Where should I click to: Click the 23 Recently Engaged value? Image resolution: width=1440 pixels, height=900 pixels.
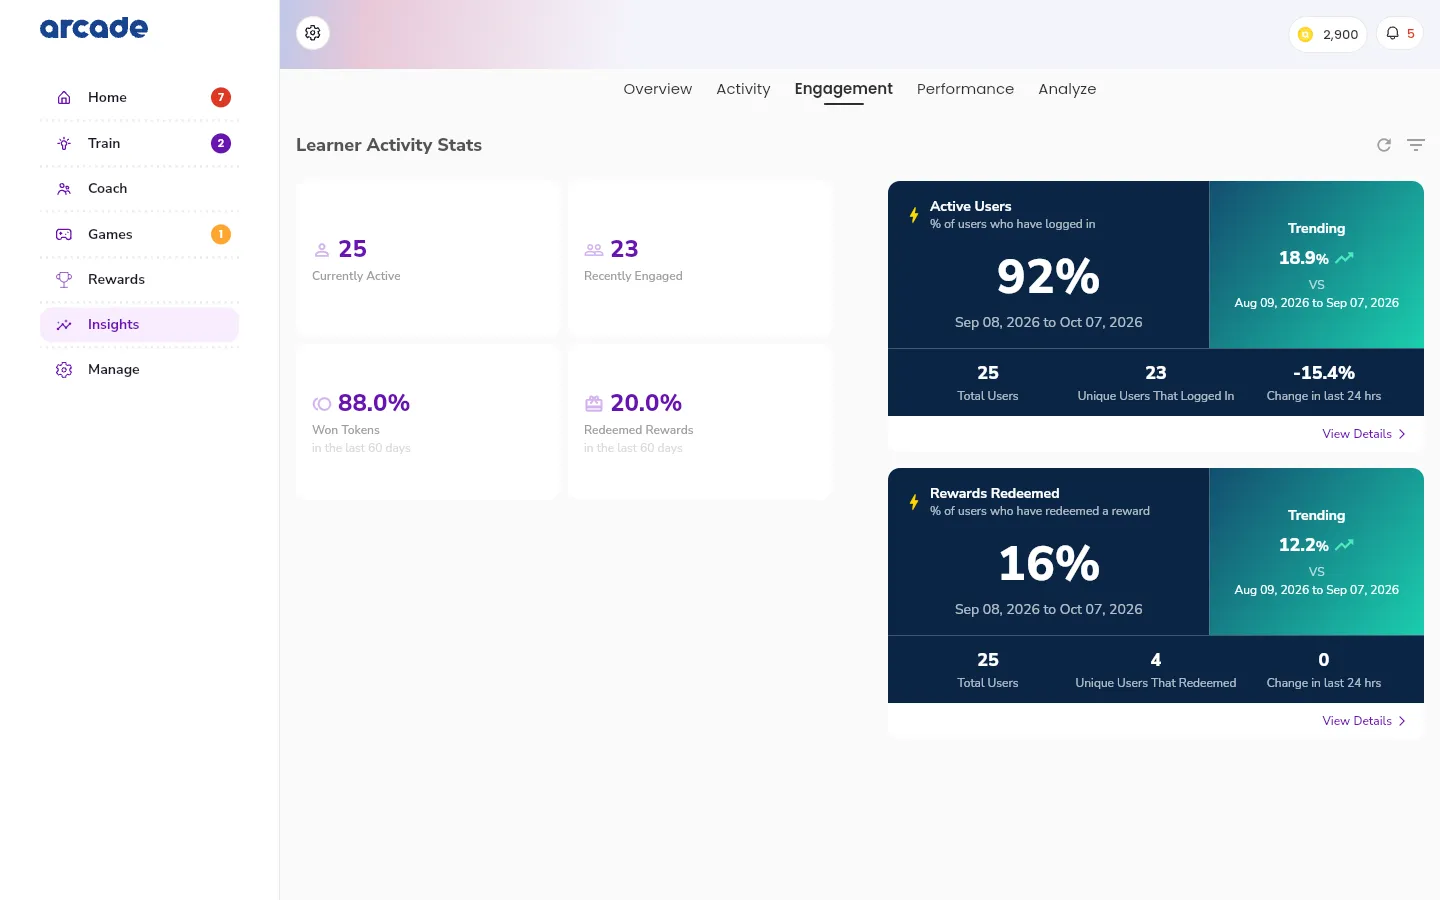[x=624, y=249]
